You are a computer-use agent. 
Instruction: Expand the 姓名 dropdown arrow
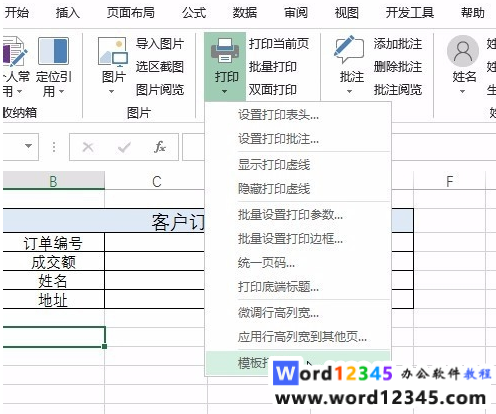pyautogui.click(x=462, y=91)
